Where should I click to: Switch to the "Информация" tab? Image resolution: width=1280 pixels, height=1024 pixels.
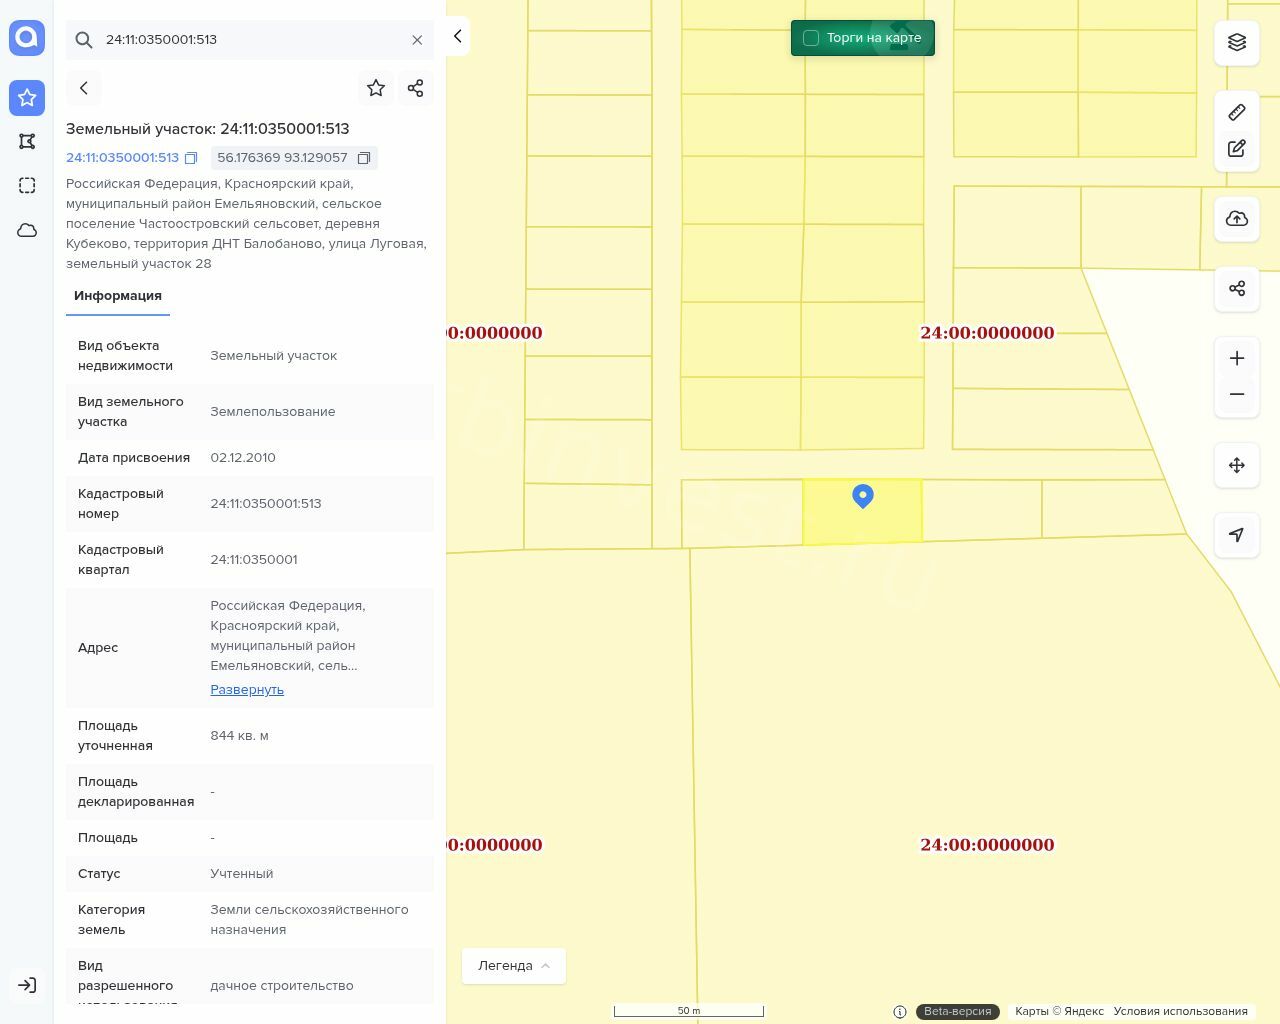(x=118, y=296)
